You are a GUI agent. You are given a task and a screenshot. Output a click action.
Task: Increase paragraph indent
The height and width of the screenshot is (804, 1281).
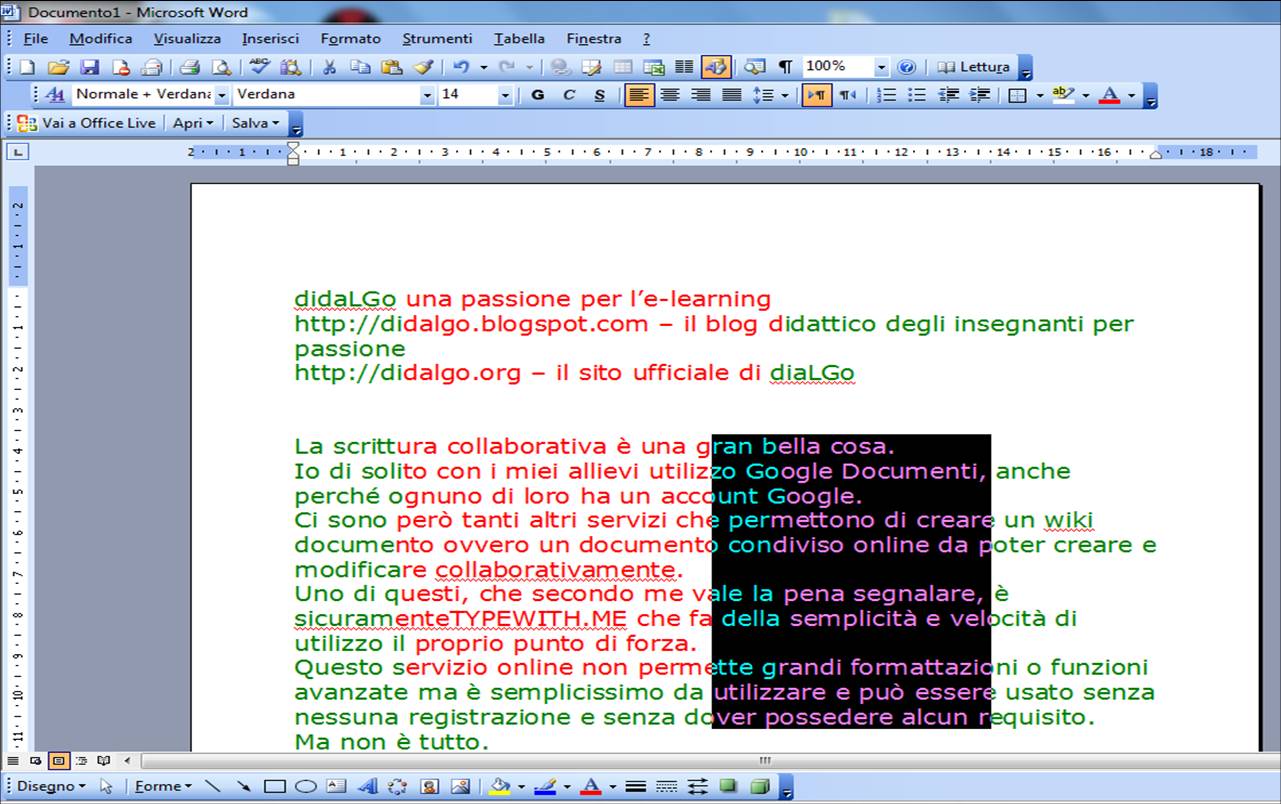coord(980,95)
